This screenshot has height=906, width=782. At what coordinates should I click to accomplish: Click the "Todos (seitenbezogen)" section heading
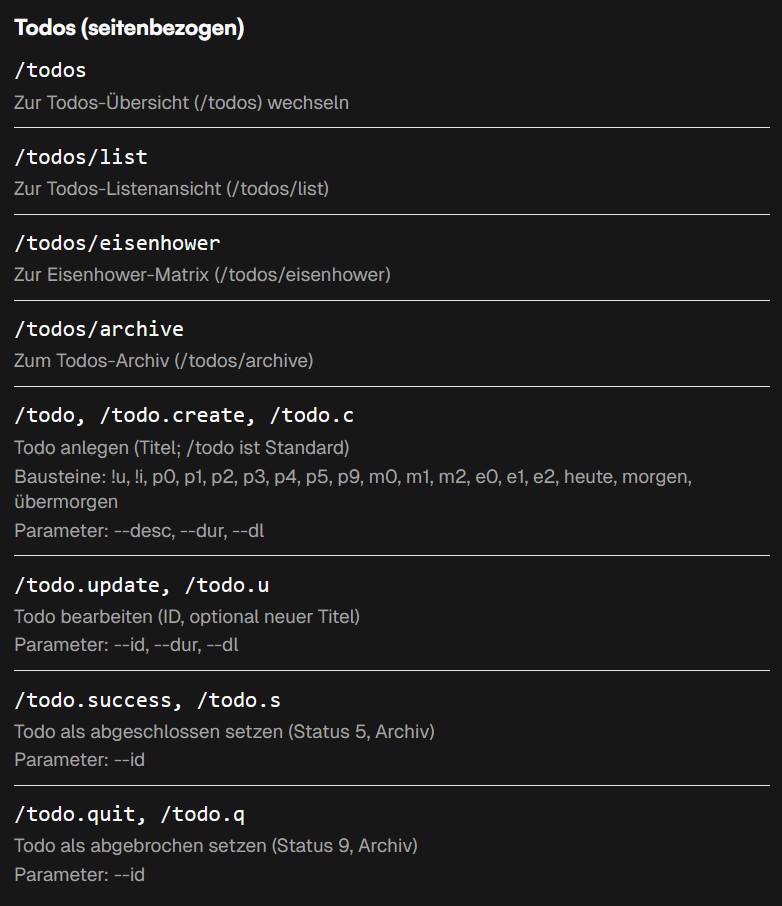[129, 28]
